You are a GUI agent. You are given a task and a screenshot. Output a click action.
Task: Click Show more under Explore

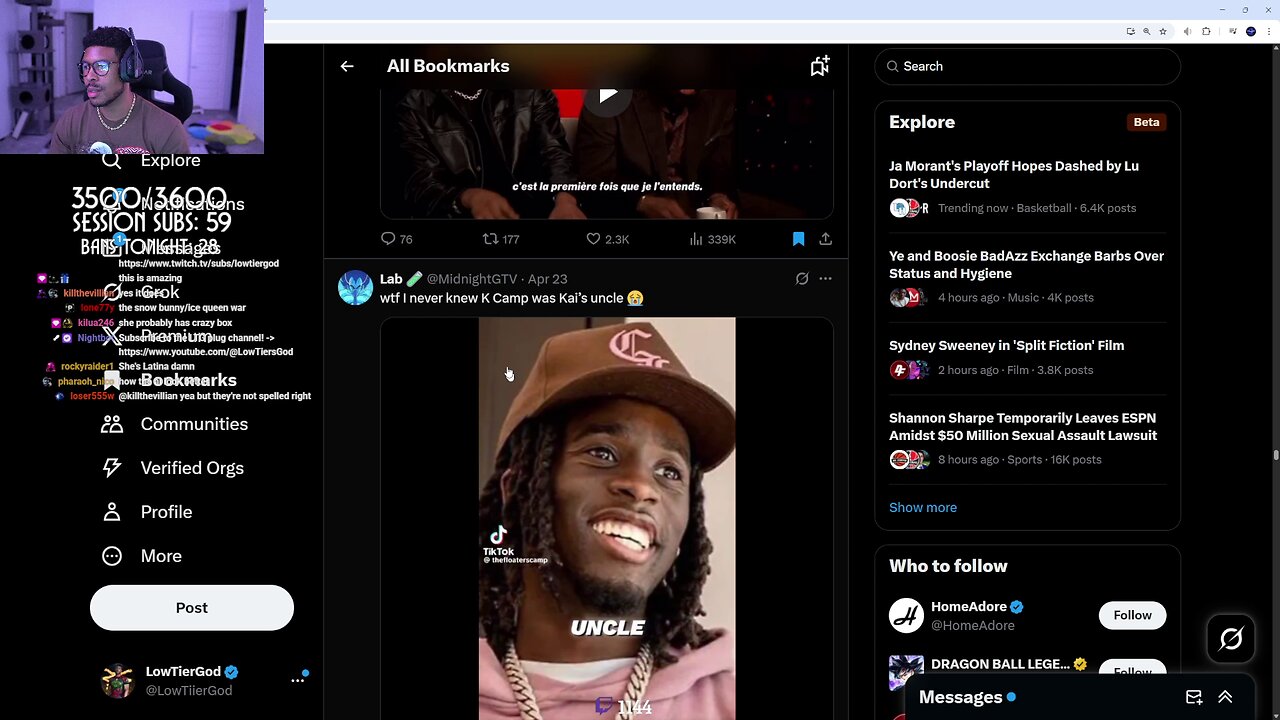click(x=923, y=507)
